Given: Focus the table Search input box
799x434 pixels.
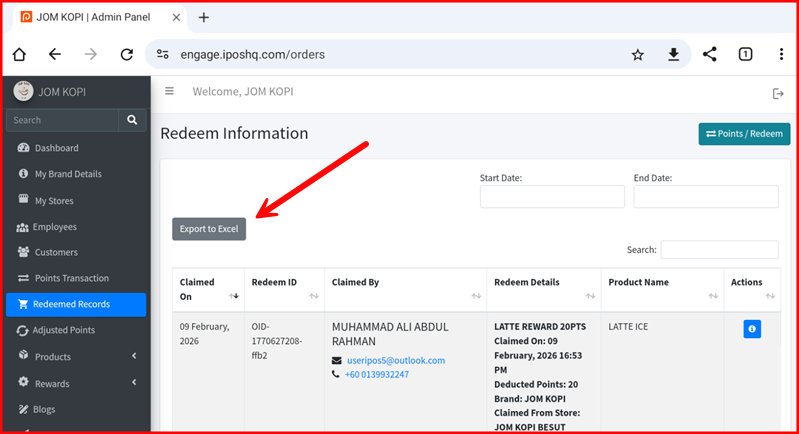Looking at the screenshot, I should pos(719,250).
